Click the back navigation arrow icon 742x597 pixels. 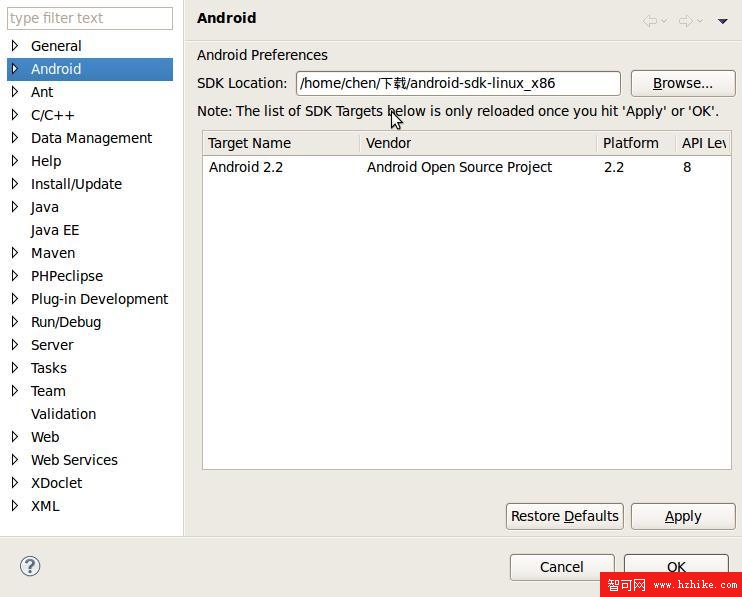tap(651, 20)
